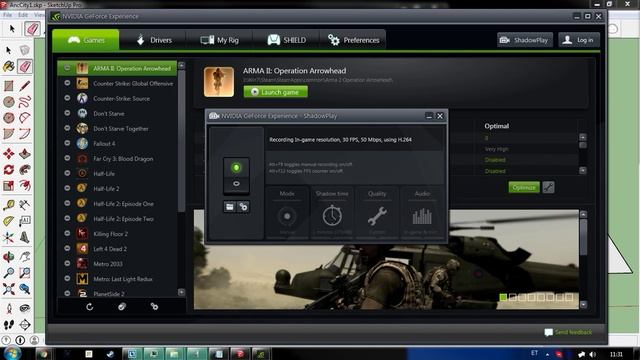The height and width of the screenshot is (360, 640).
Task: Select the Text label tool in SketchUp
Action: pos(24,221)
